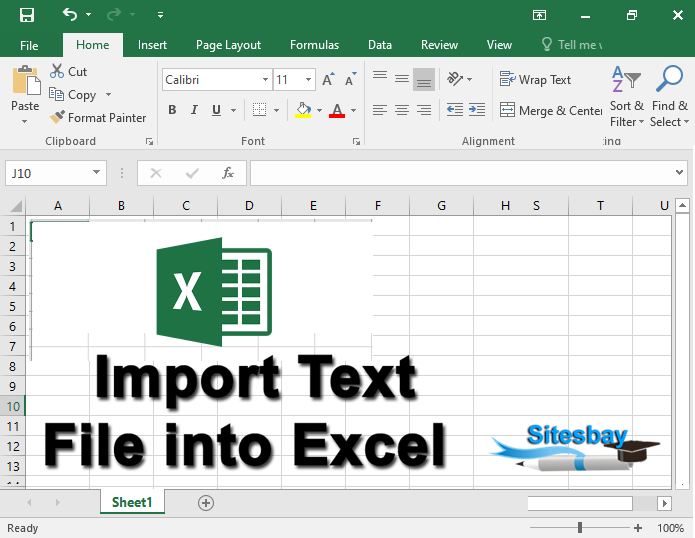695x538 pixels.
Task: Open the Formulas tab
Action: point(314,45)
